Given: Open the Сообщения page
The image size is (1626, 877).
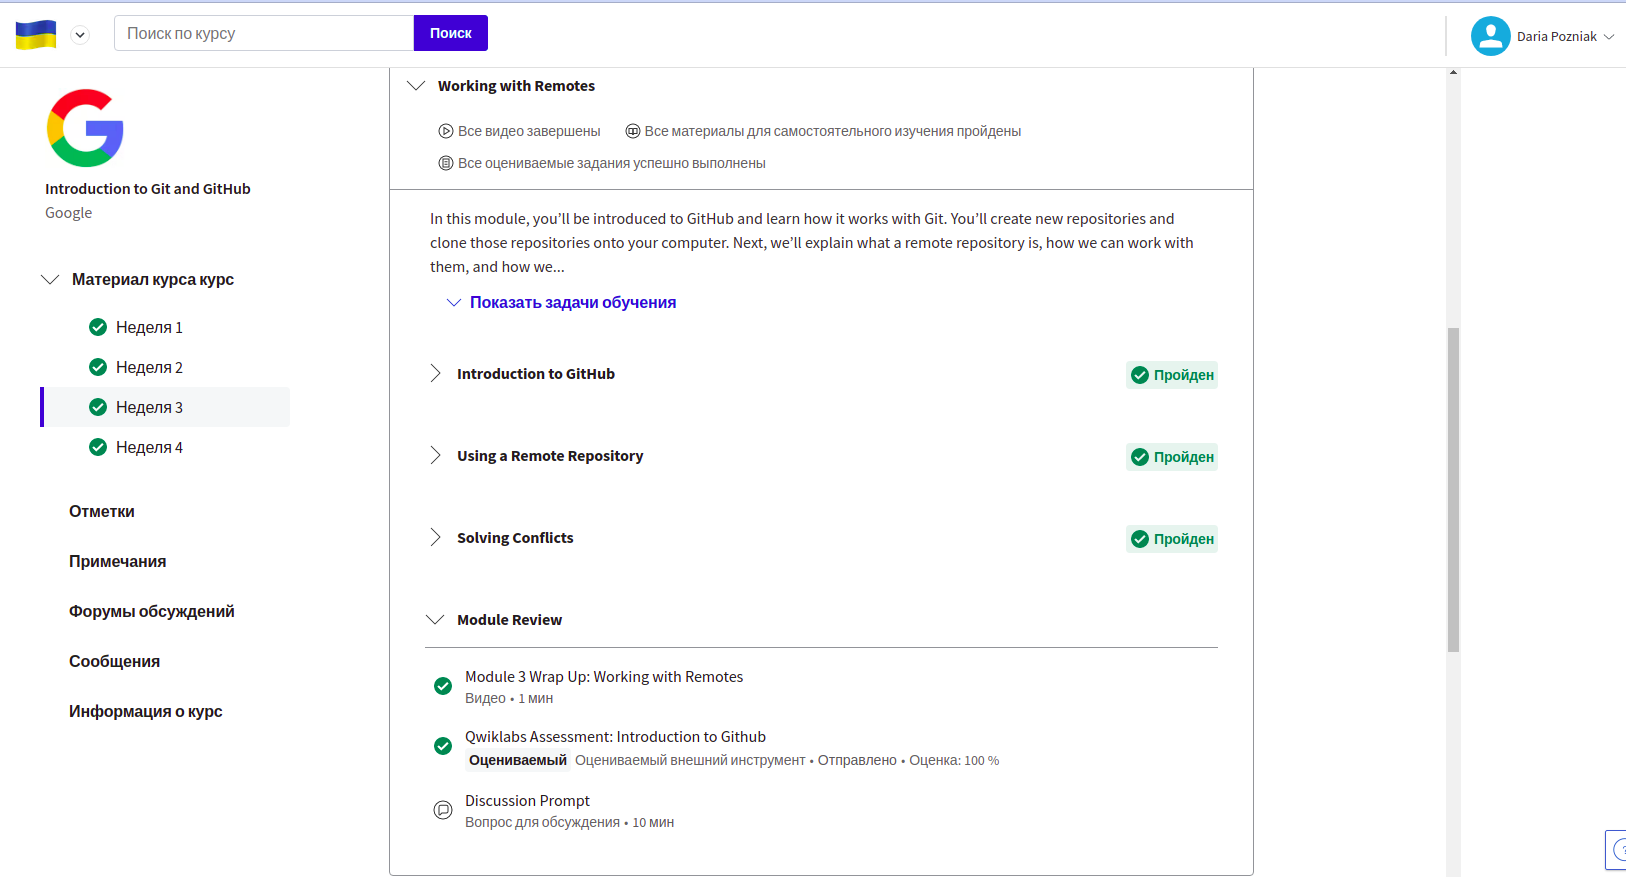Looking at the screenshot, I should point(115,661).
